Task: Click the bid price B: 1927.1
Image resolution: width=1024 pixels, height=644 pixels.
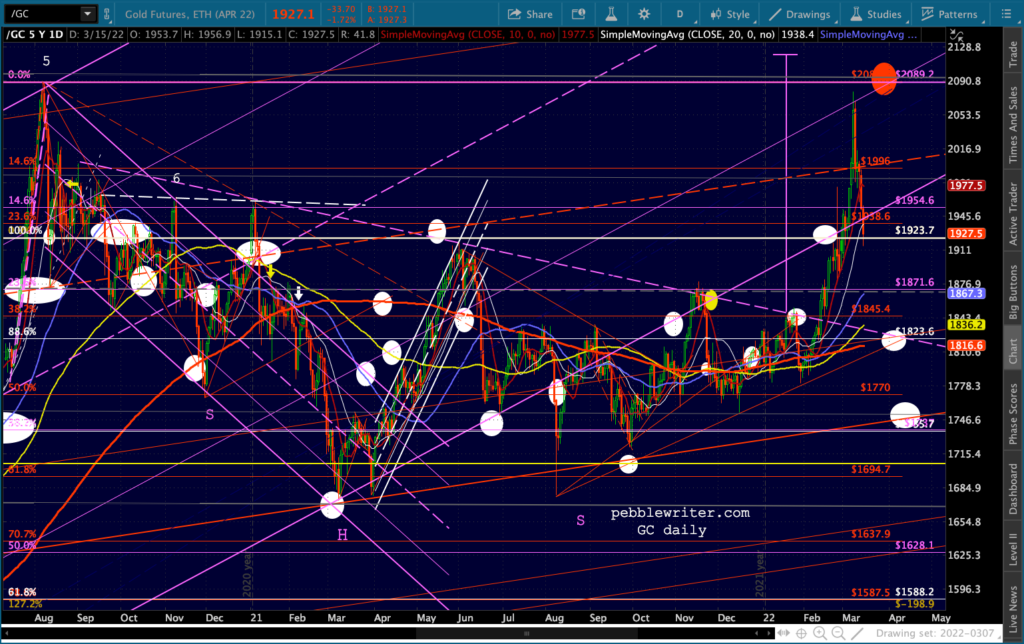Action: coord(386,9)
